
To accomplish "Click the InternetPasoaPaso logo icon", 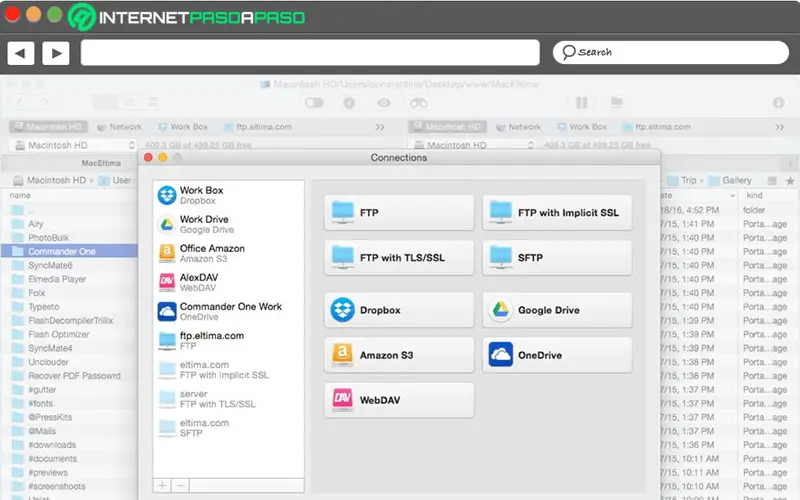I will click(82, 17).
